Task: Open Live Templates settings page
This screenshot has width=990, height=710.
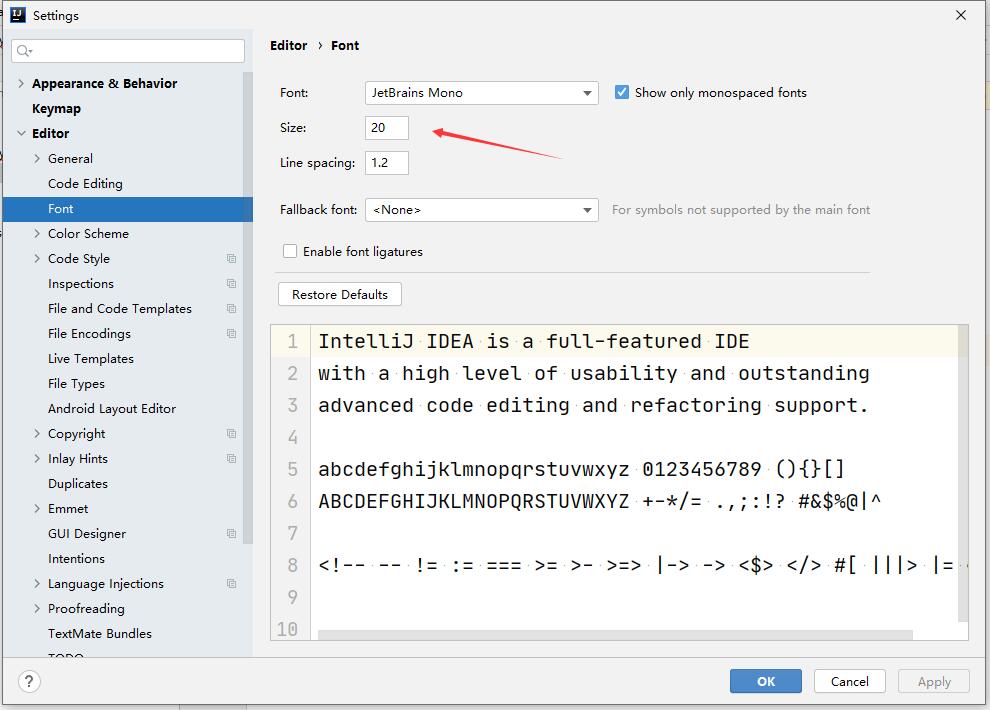Action: (x=91, y=358)
